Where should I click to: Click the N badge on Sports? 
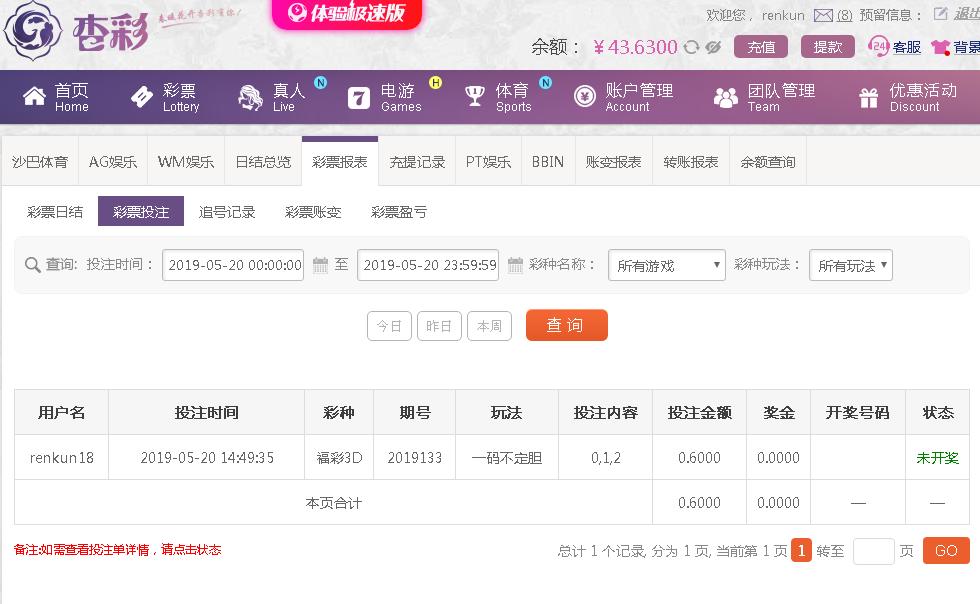pos(546,83)
